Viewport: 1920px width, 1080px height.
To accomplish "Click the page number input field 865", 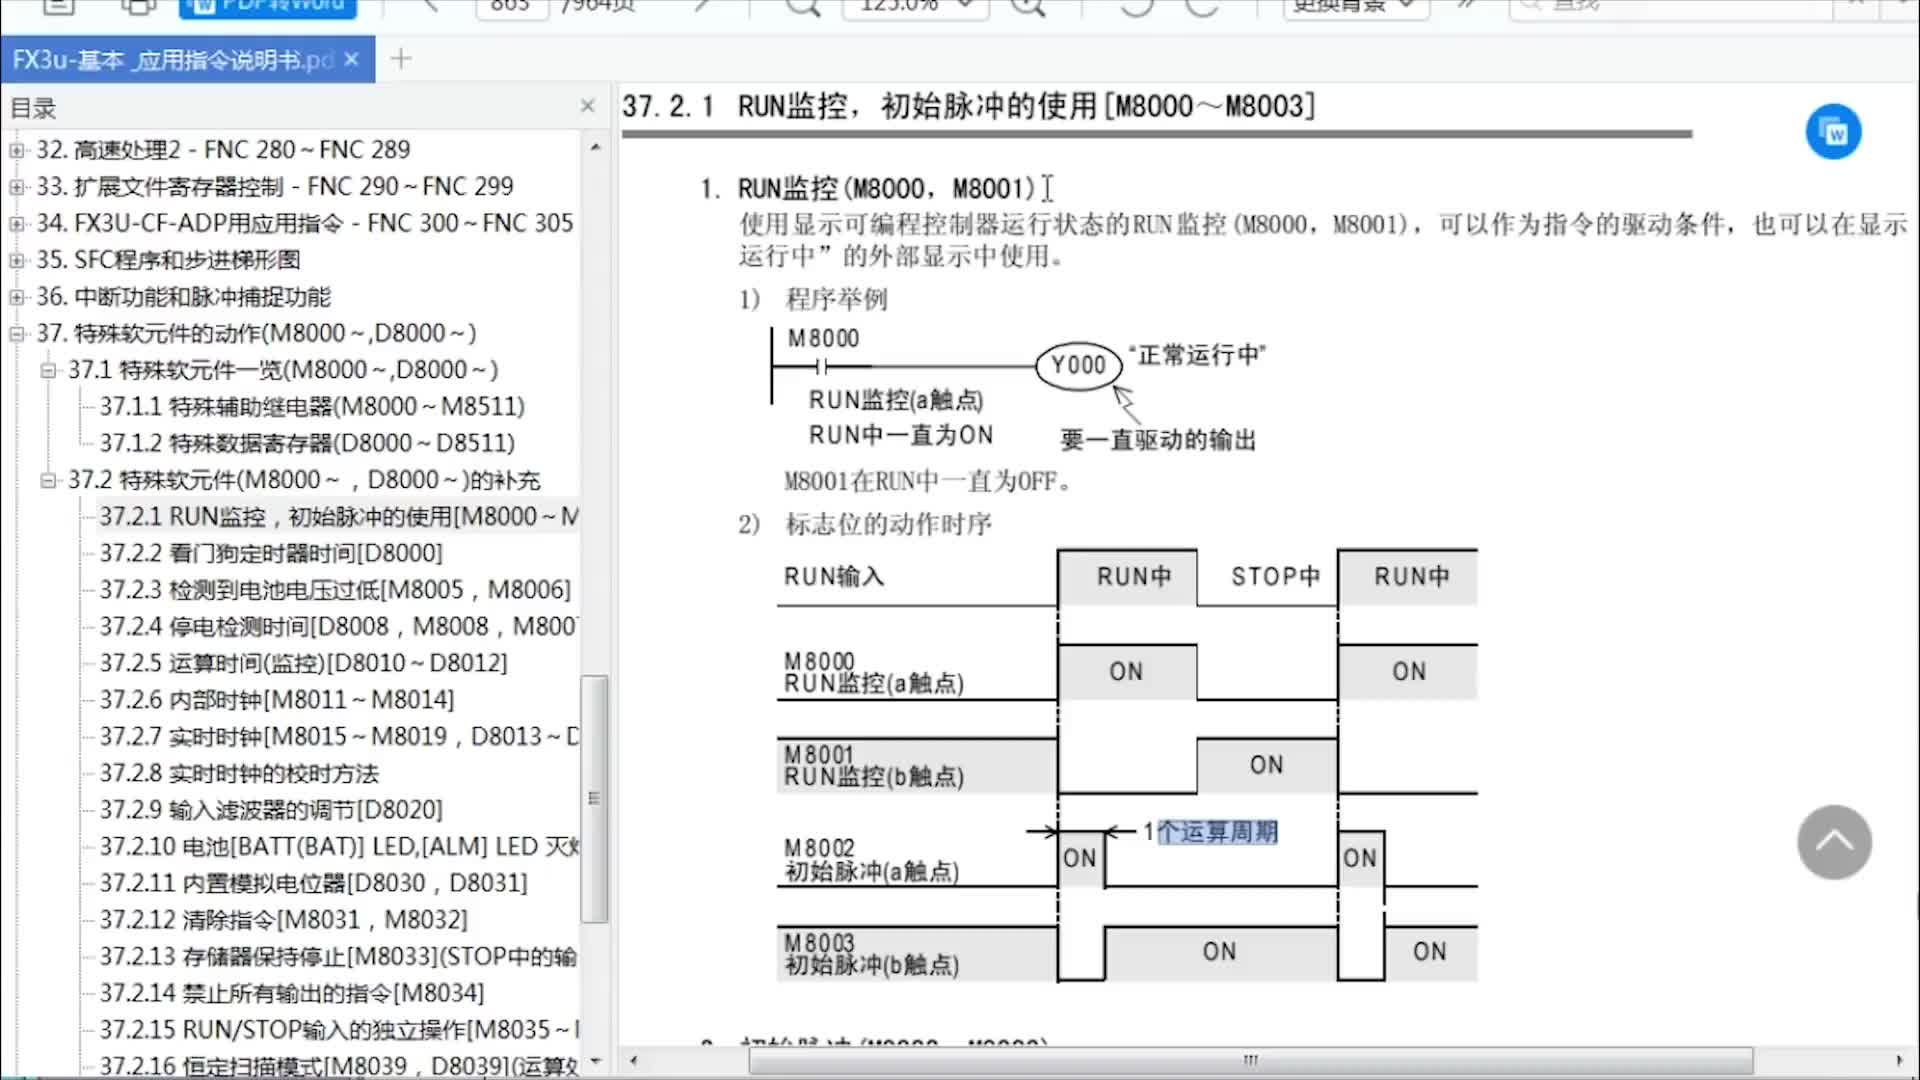I will 508,7.
